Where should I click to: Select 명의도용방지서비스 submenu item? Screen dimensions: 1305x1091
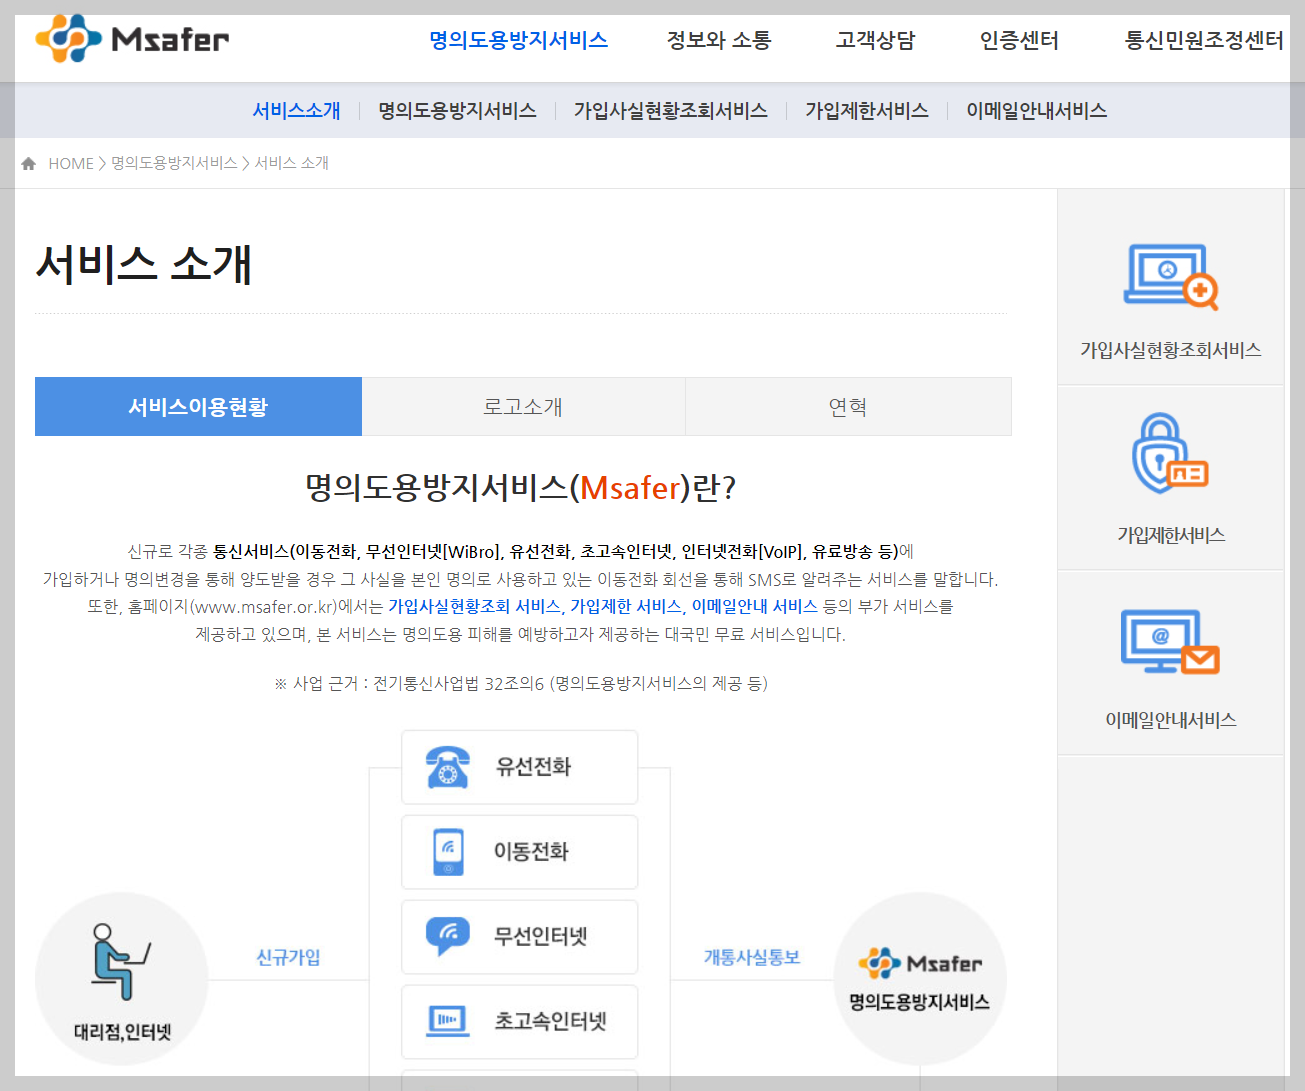[x=457, y=110]
